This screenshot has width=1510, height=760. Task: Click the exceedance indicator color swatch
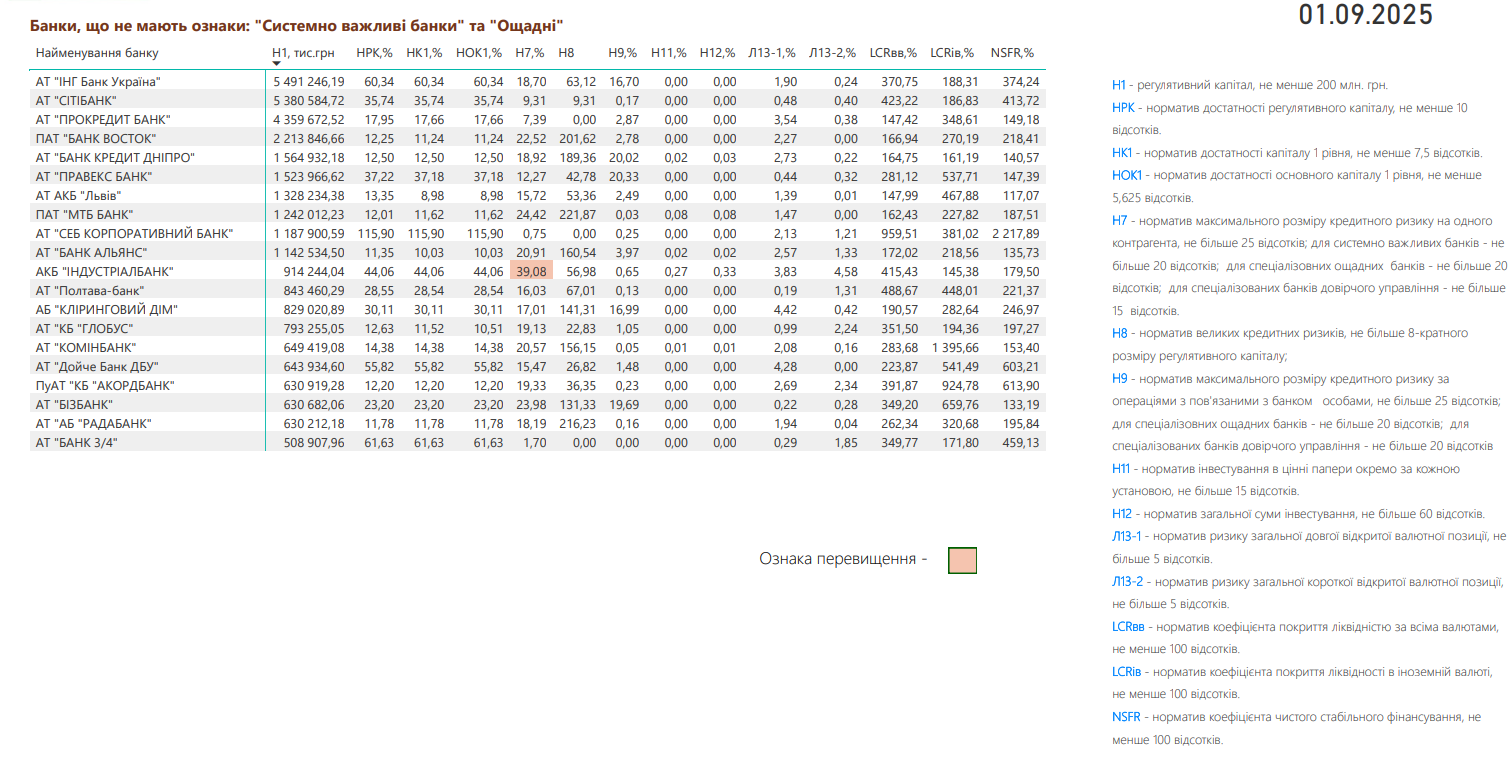point(962,560)
